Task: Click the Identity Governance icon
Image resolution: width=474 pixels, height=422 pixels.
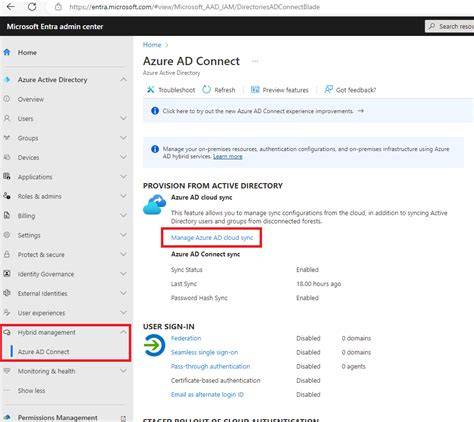Action: [7, 274]
